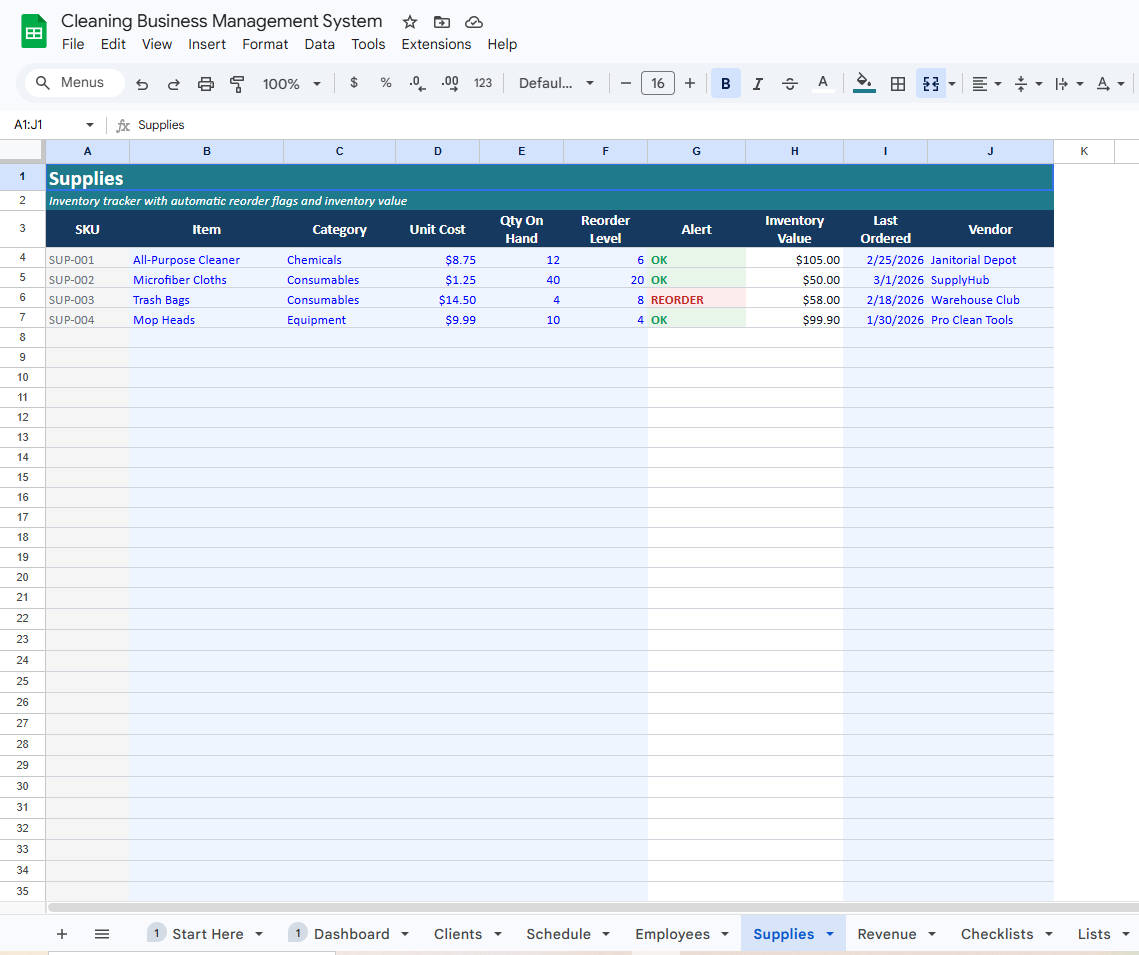This screenshot has width=1139, height=955.
Task: Open text rotation dropdown
Action: pos(1110,84)
